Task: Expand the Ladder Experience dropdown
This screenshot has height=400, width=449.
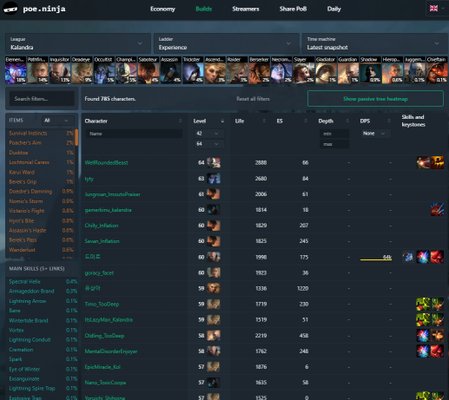Action: pos(226,43)
